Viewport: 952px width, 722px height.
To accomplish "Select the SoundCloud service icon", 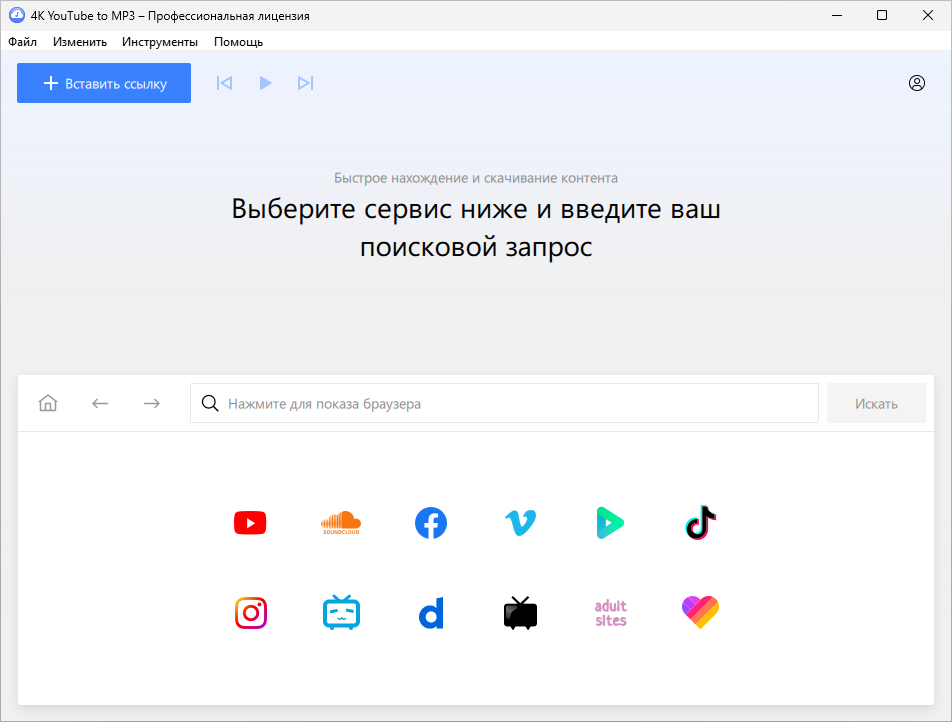I will coord(340,522).
